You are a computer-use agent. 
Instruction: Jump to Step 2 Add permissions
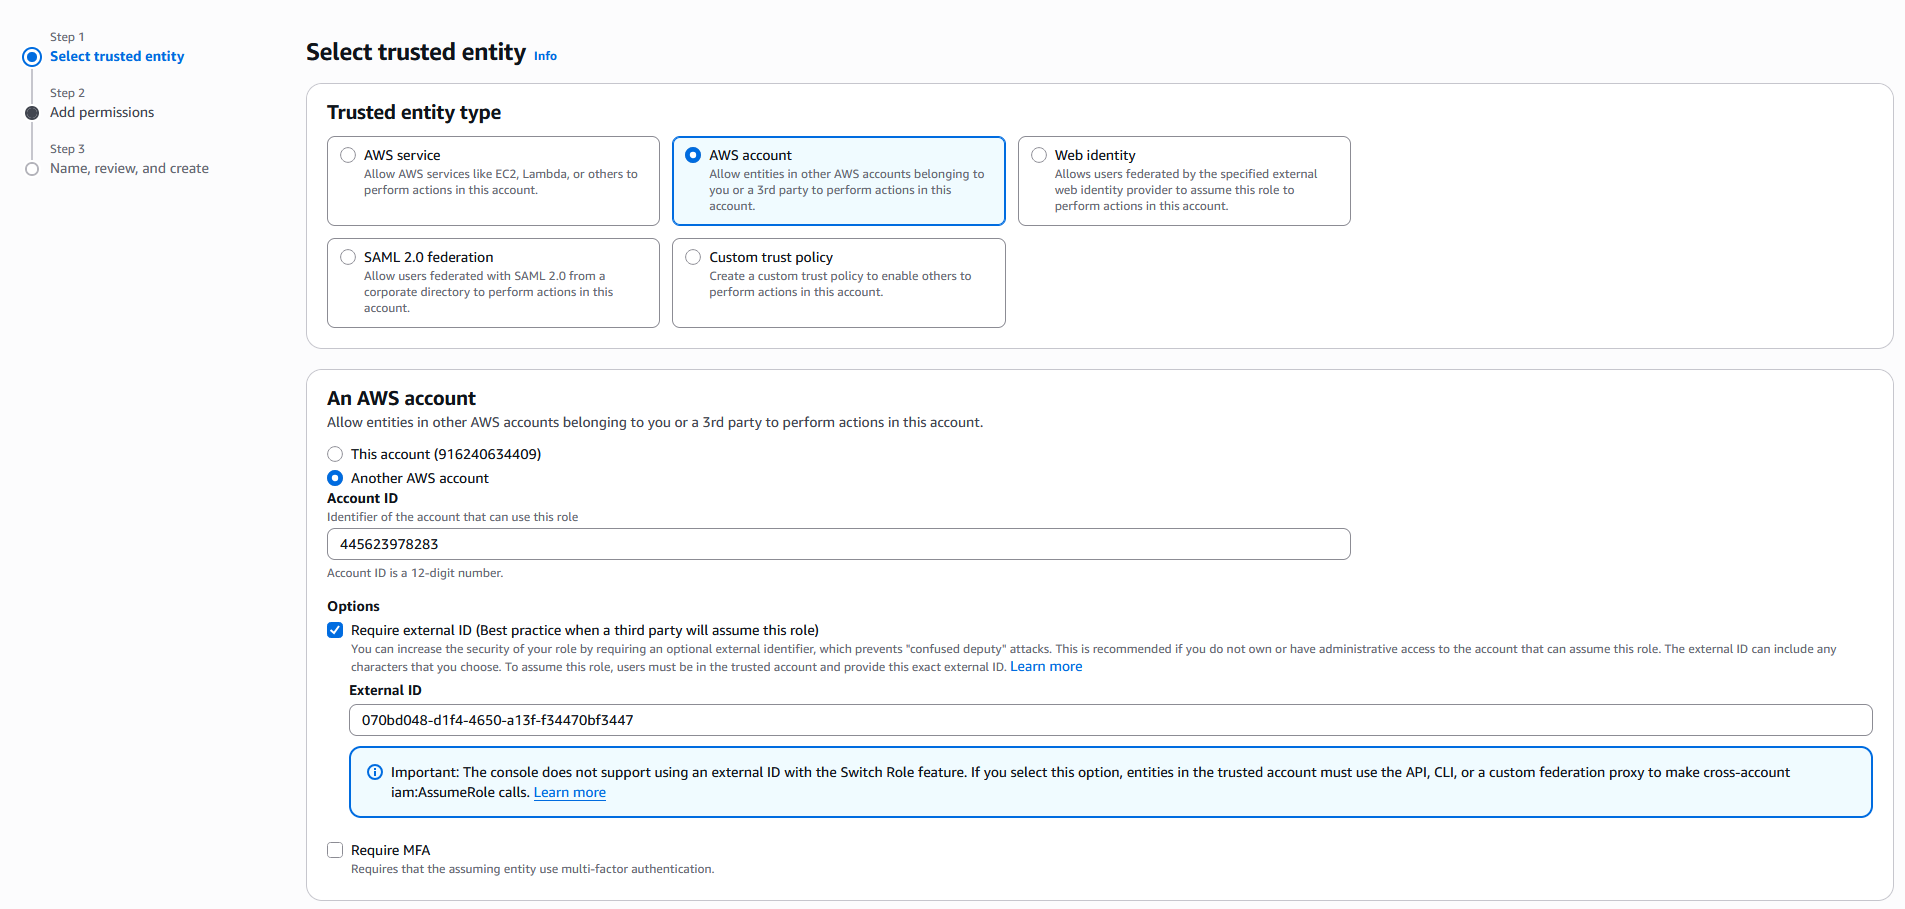pos(102,113)
